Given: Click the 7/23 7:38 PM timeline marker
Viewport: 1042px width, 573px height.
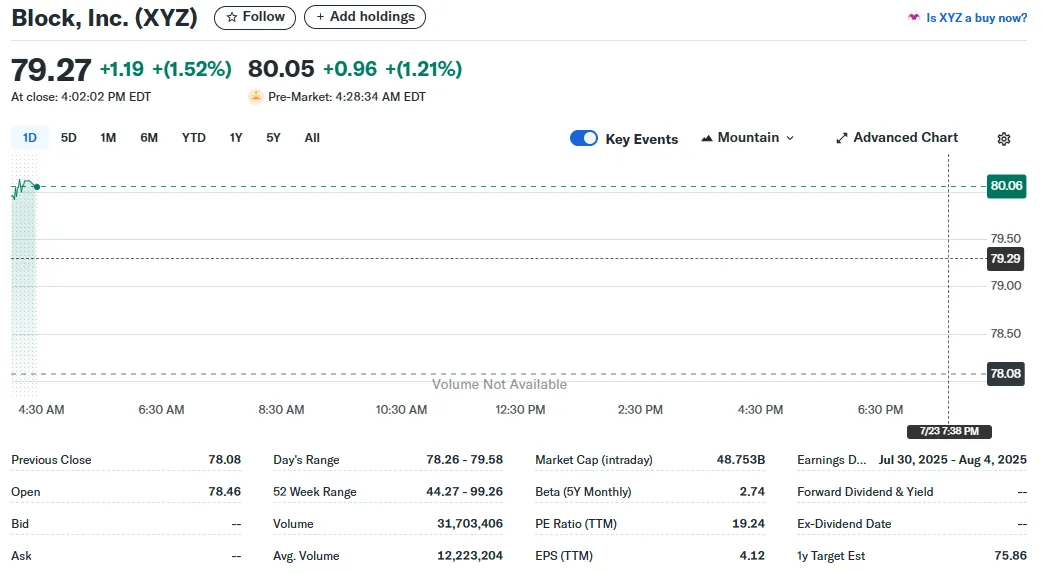Looking at the screenshot, I should [x=949, y=431].
